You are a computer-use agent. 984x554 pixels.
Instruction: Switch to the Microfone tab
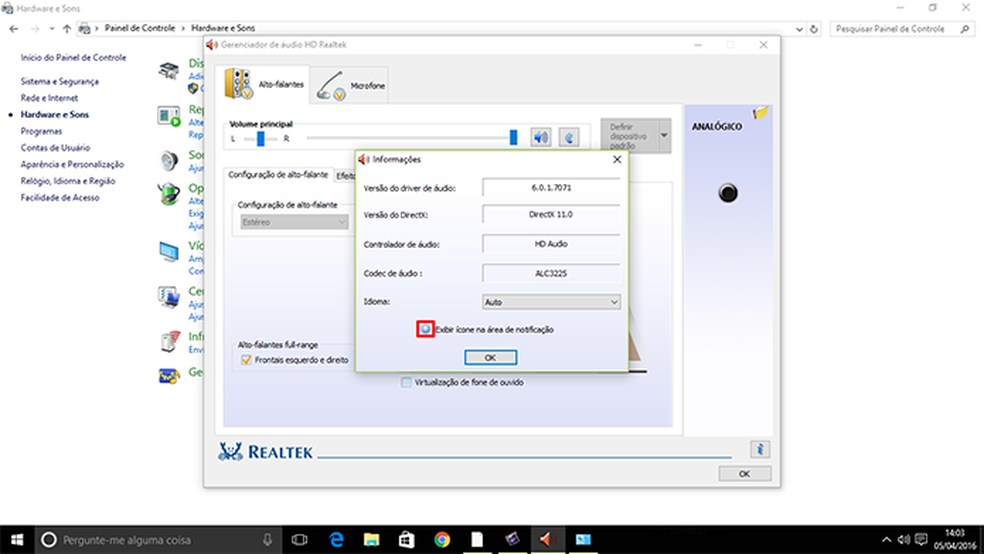350,85
